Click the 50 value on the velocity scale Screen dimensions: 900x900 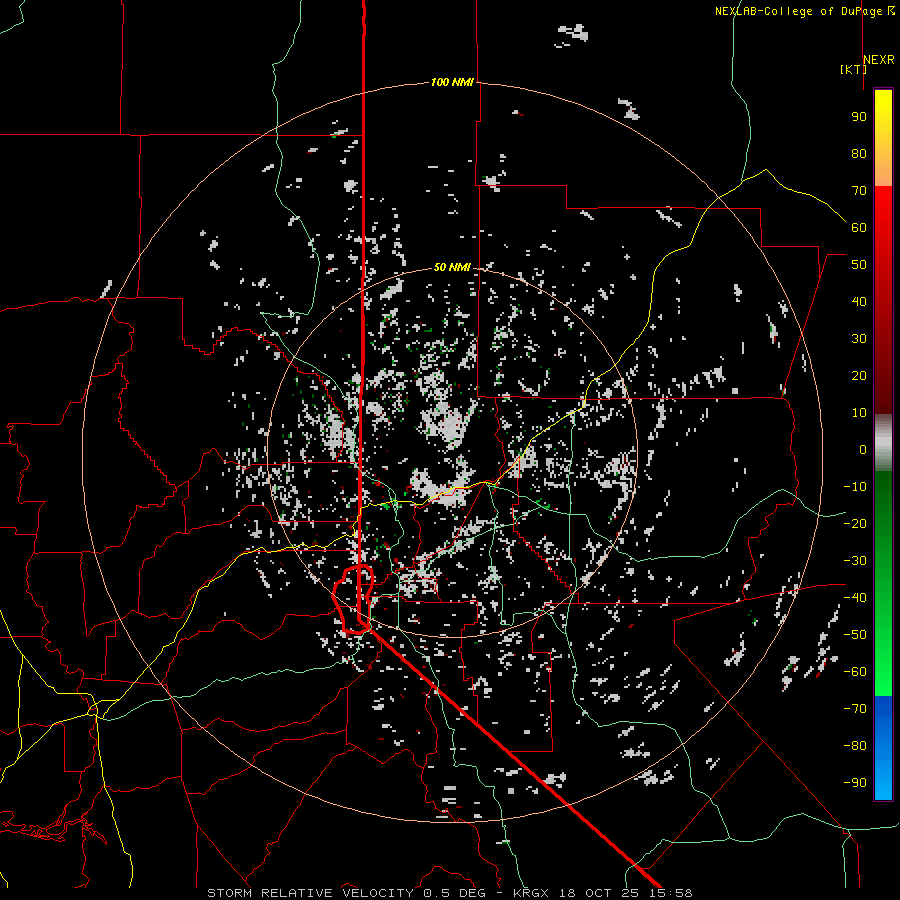point(859,265)
